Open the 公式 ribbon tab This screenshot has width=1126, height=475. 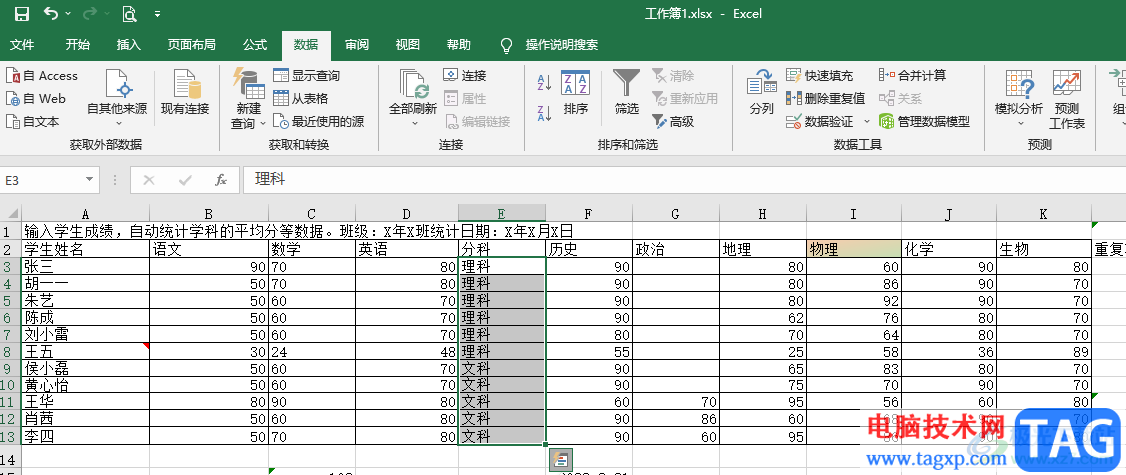[255, 45]
